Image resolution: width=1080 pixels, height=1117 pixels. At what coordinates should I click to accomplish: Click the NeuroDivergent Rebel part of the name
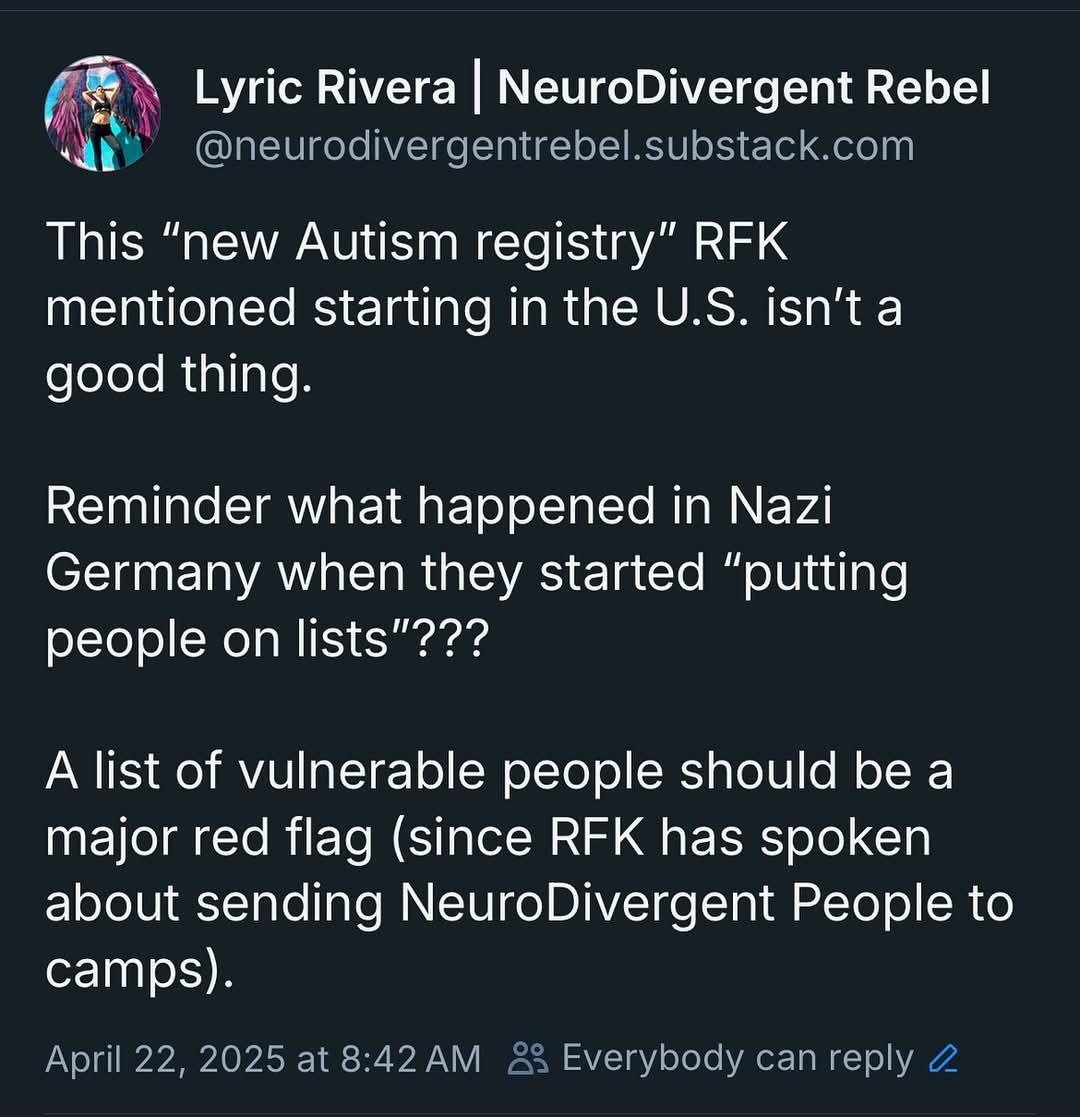(x=744, y=88)
